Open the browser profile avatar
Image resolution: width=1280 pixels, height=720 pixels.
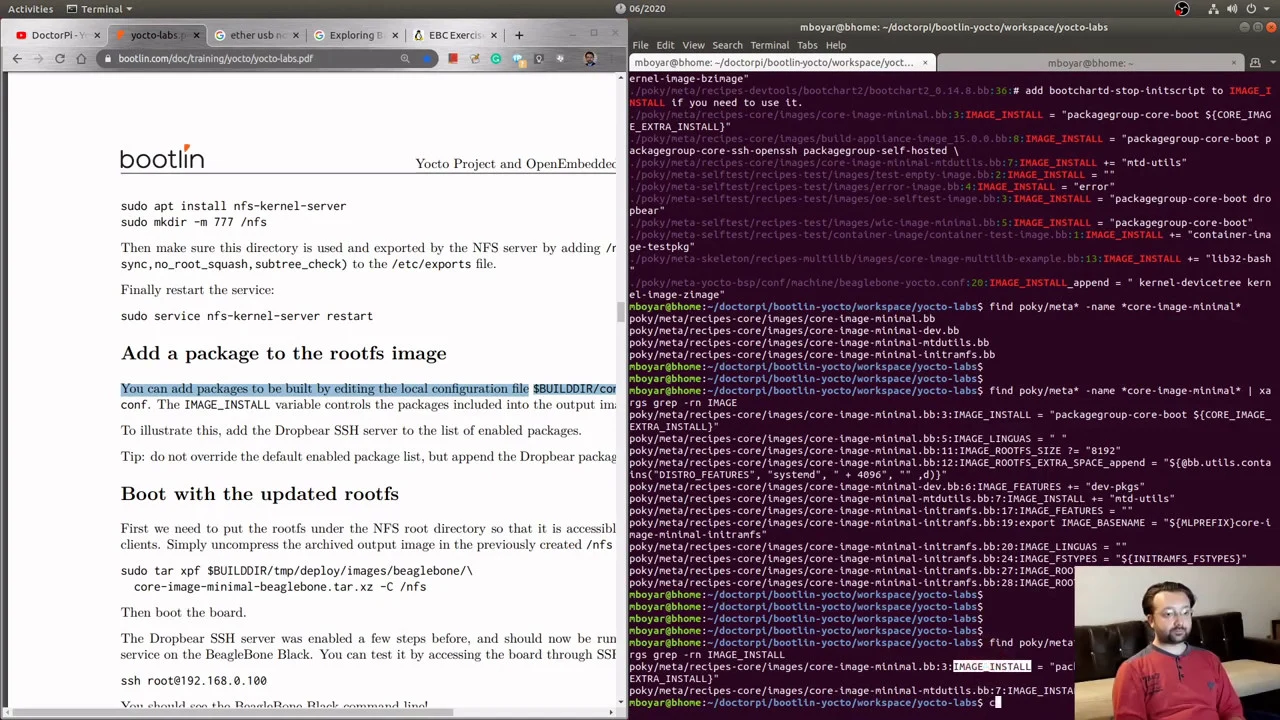589,59
